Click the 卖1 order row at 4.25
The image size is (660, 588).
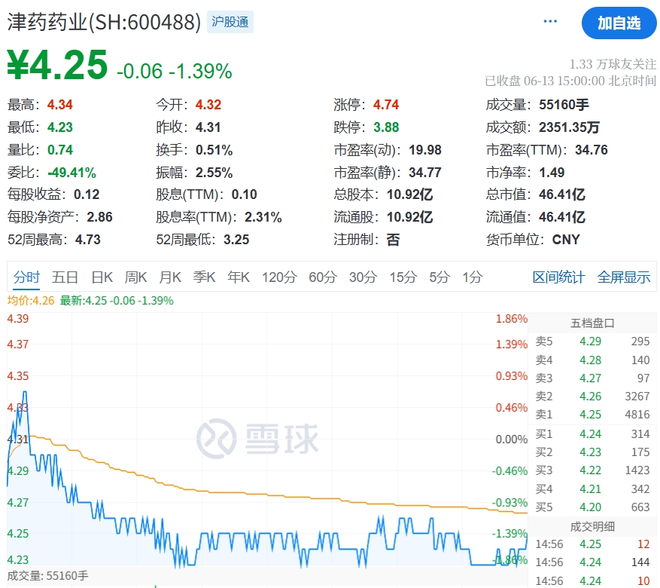click(592, 414)
